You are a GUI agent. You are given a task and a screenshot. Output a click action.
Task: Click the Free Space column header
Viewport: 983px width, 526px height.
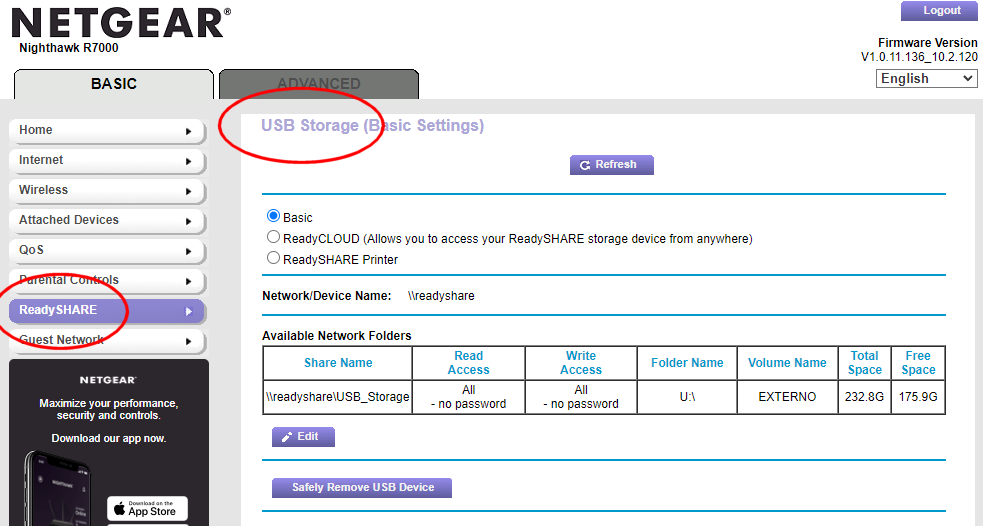point(918,363)
